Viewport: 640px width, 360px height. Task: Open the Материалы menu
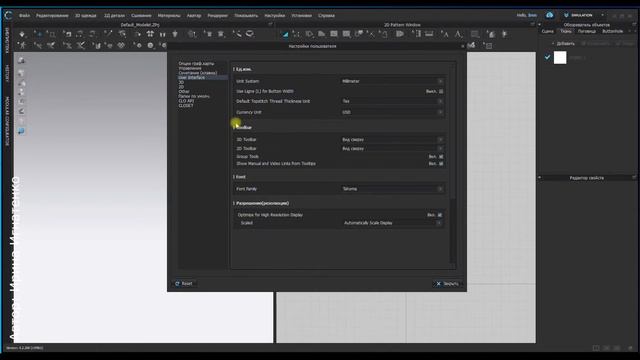[x=169, y=16]
